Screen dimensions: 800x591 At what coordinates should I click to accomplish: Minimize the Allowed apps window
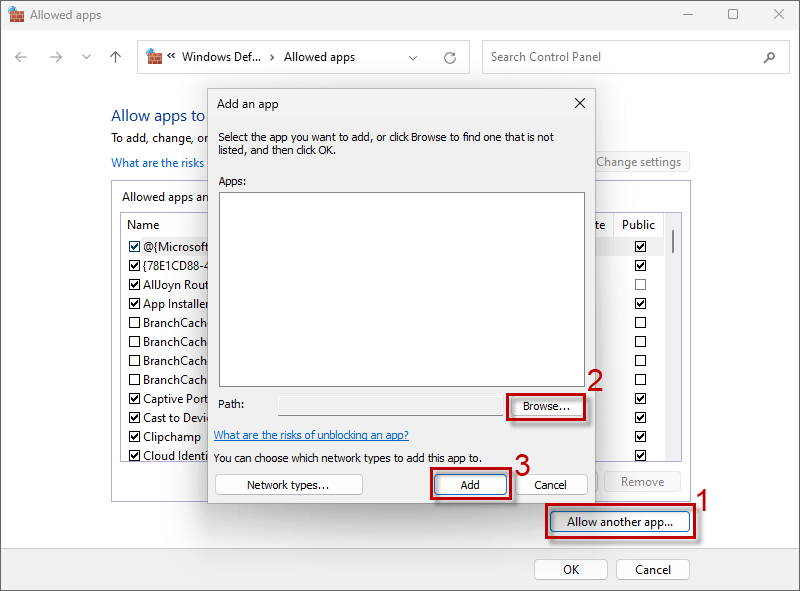(x=688, y=14)
